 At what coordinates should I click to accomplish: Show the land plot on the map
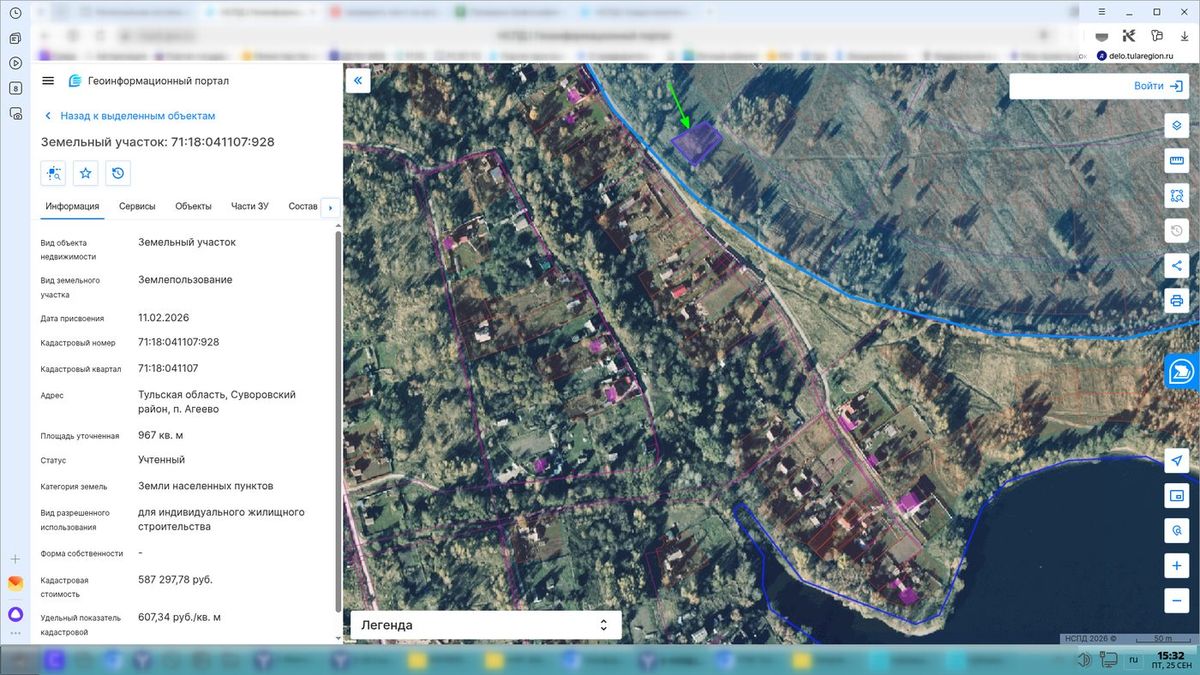tap(54, 173)
